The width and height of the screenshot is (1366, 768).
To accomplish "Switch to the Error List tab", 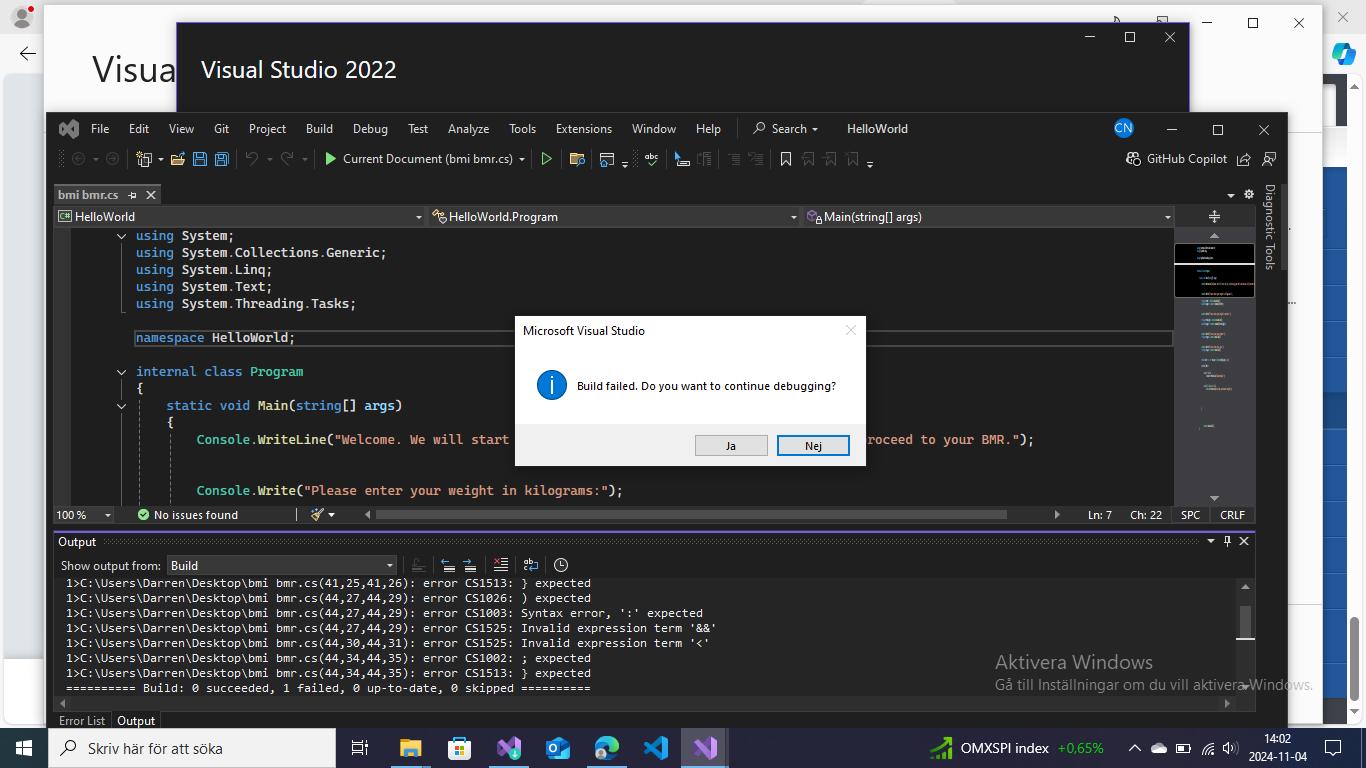I will tap(81, 721).
